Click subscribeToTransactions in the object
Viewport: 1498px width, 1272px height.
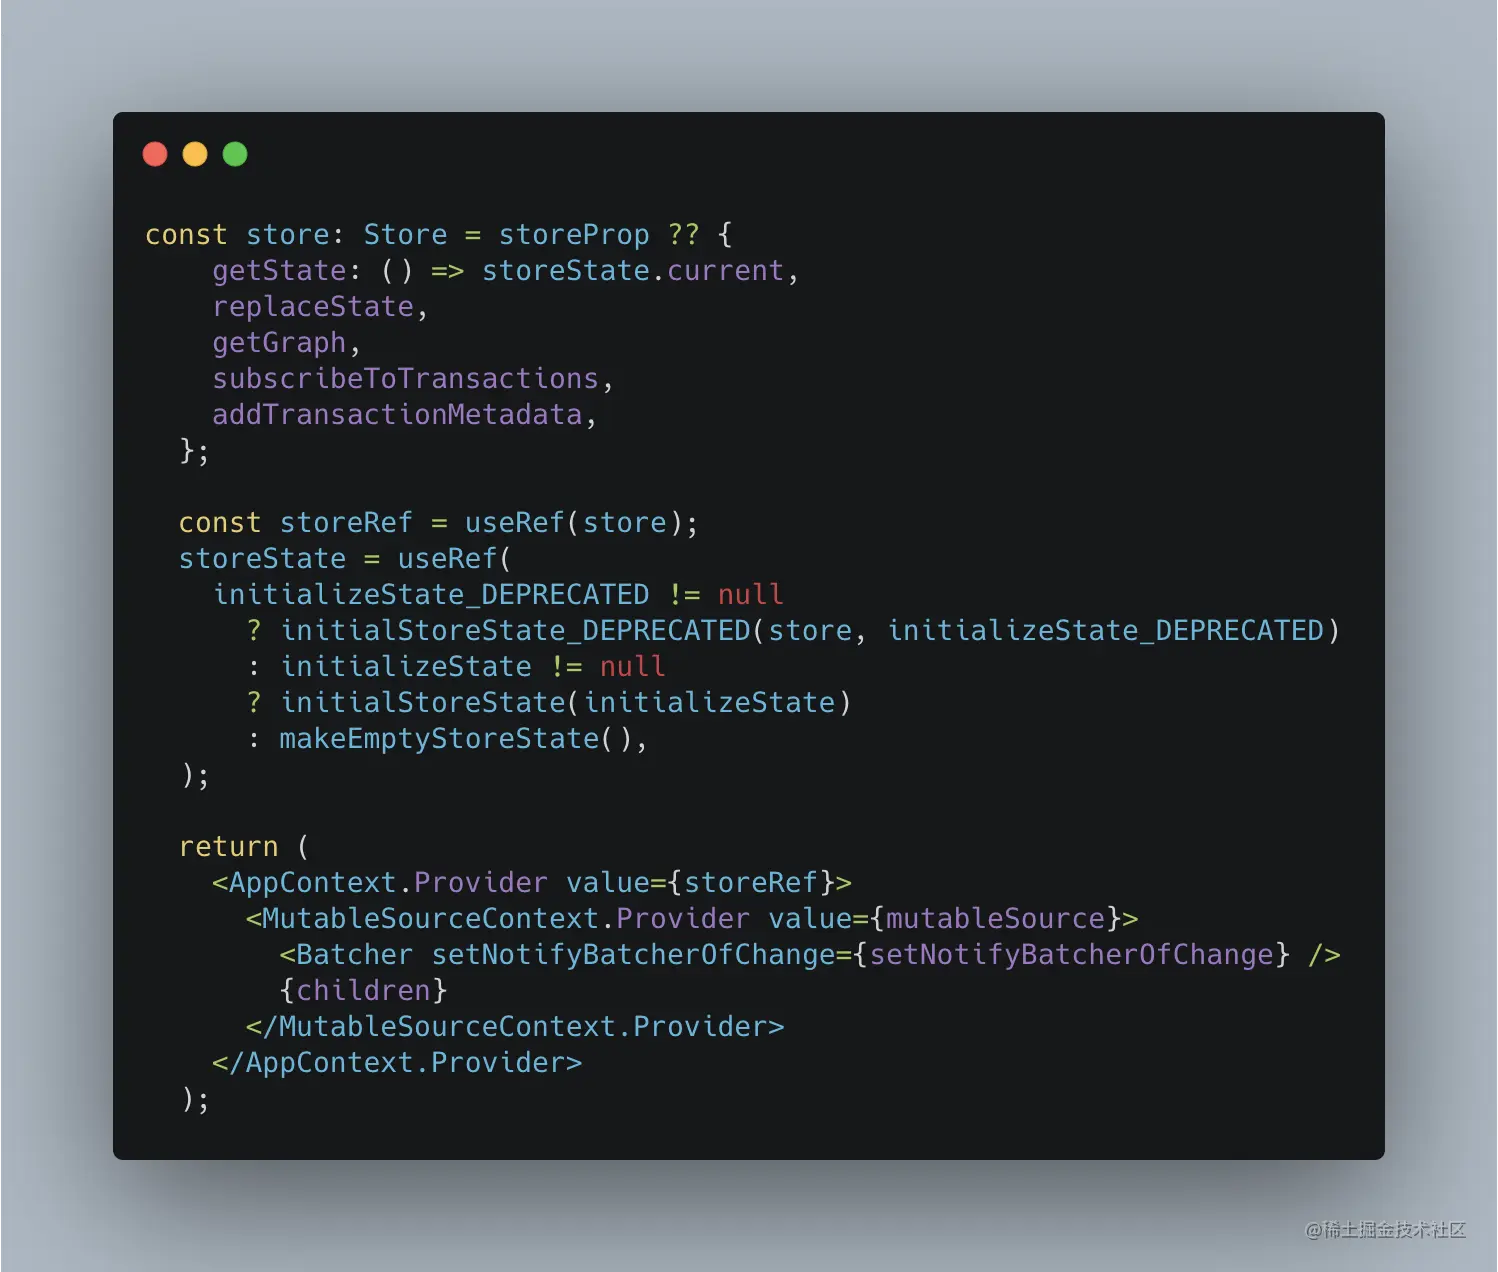tap(405, 379)
